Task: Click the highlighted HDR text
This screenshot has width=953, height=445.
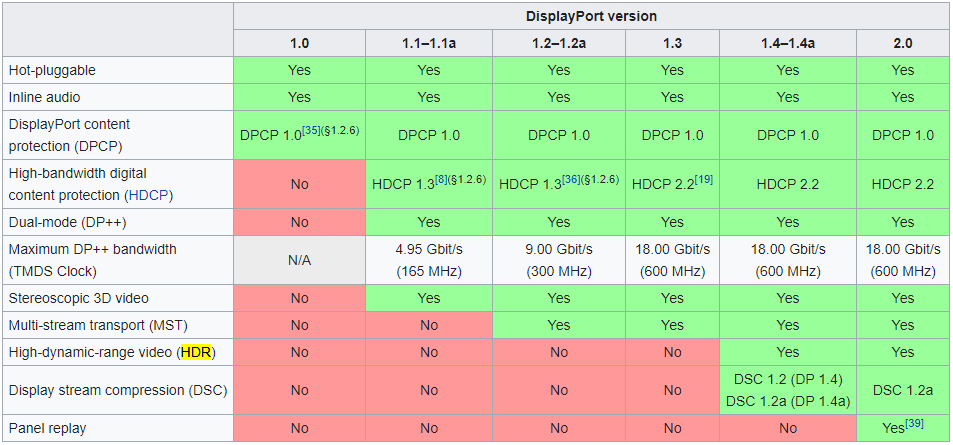Action: pyautogui.click(x=197, y=353)
